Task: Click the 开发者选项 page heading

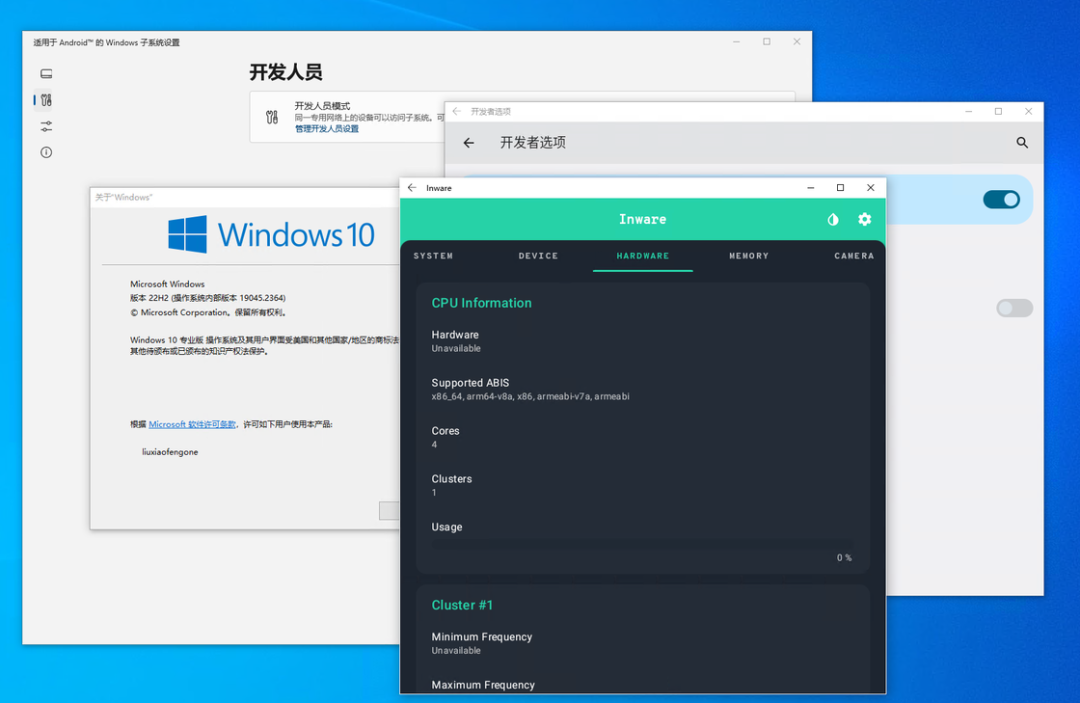Action: [532, 143]
